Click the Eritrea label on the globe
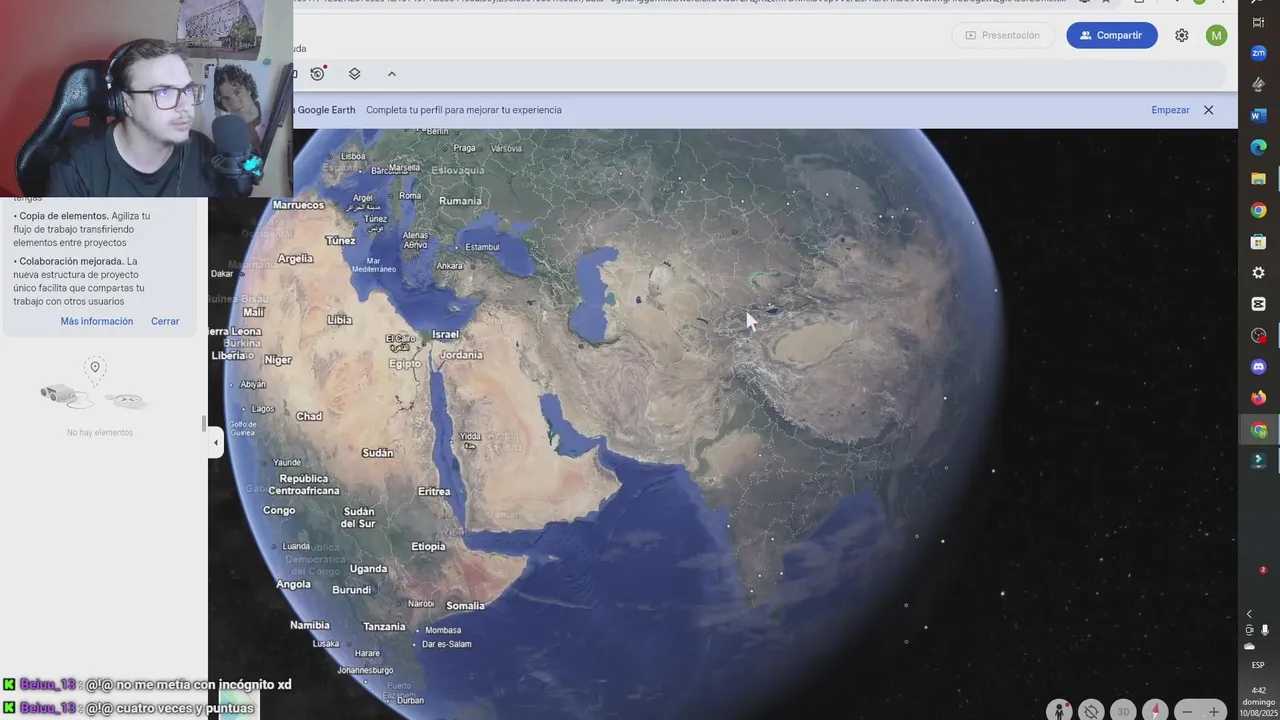Screen dimensions: 1280x720 pos(434,492)
